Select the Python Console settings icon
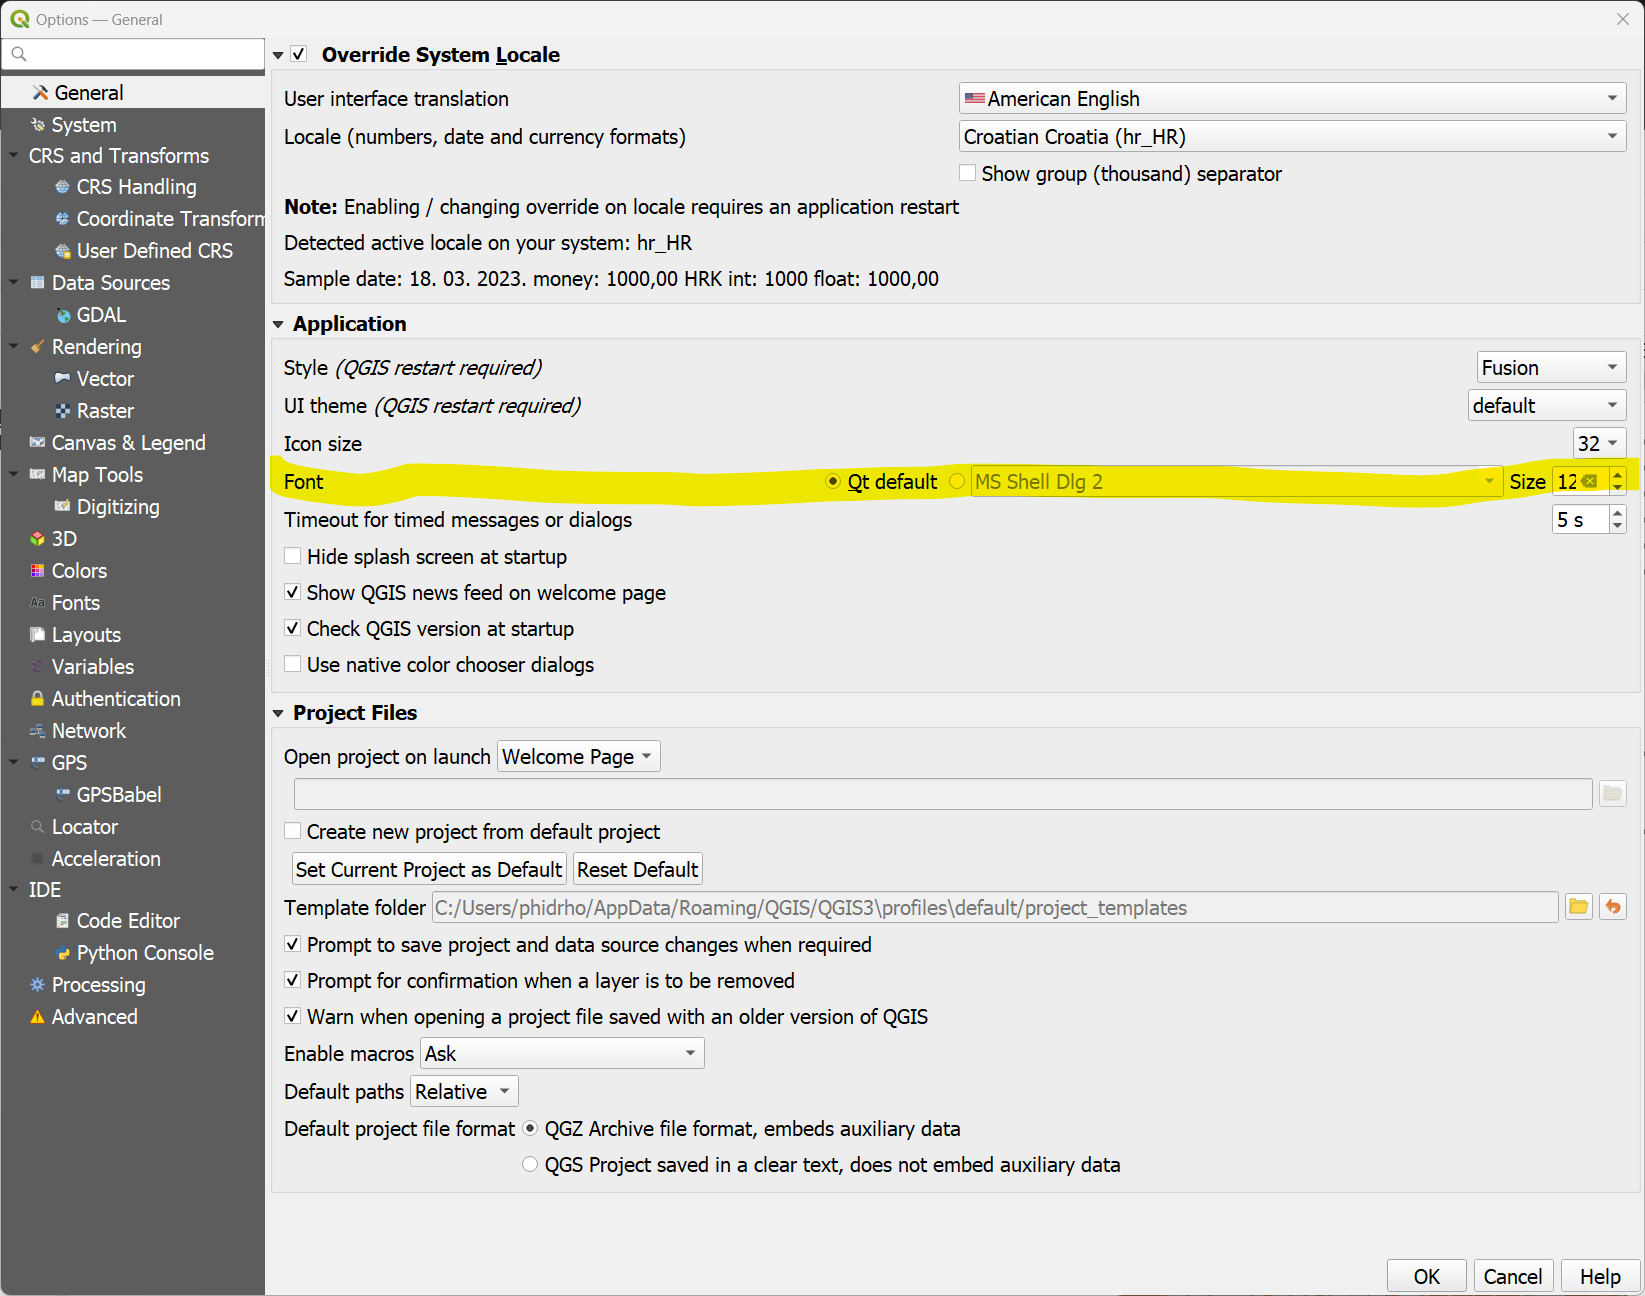Image resolution: width=1645 pixels, height=1296 pixels. 63,952
